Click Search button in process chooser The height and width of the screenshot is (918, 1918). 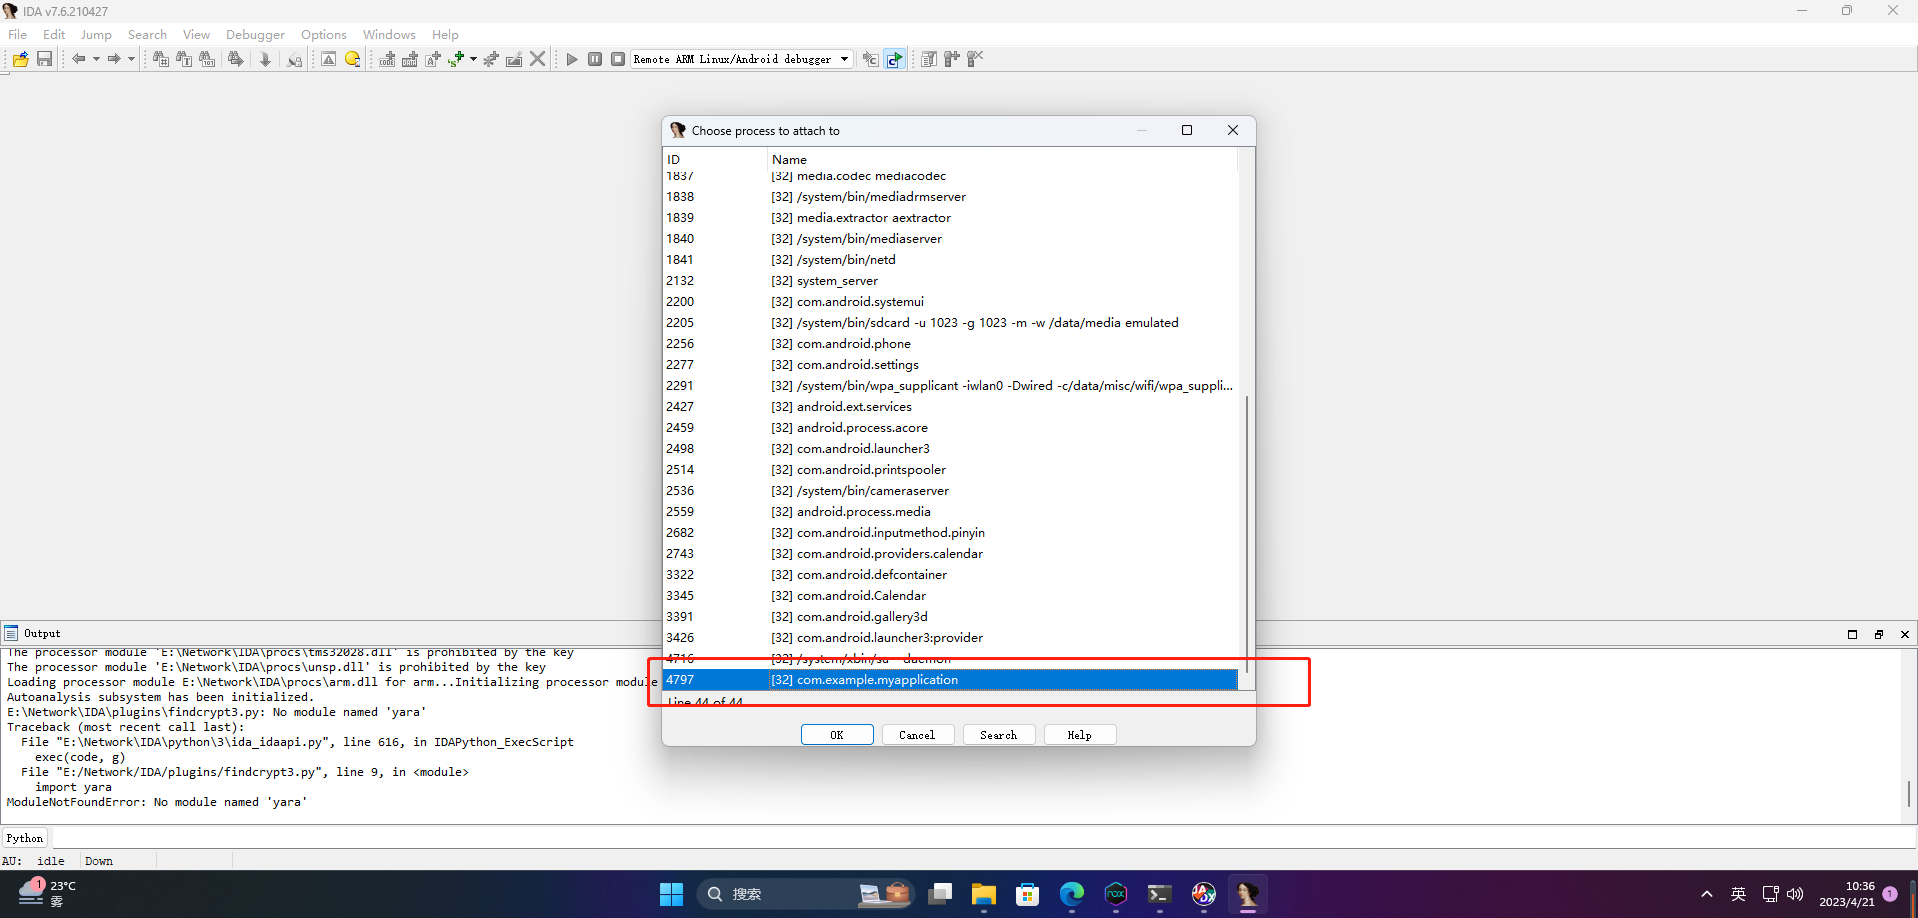[x=999, y=735]
